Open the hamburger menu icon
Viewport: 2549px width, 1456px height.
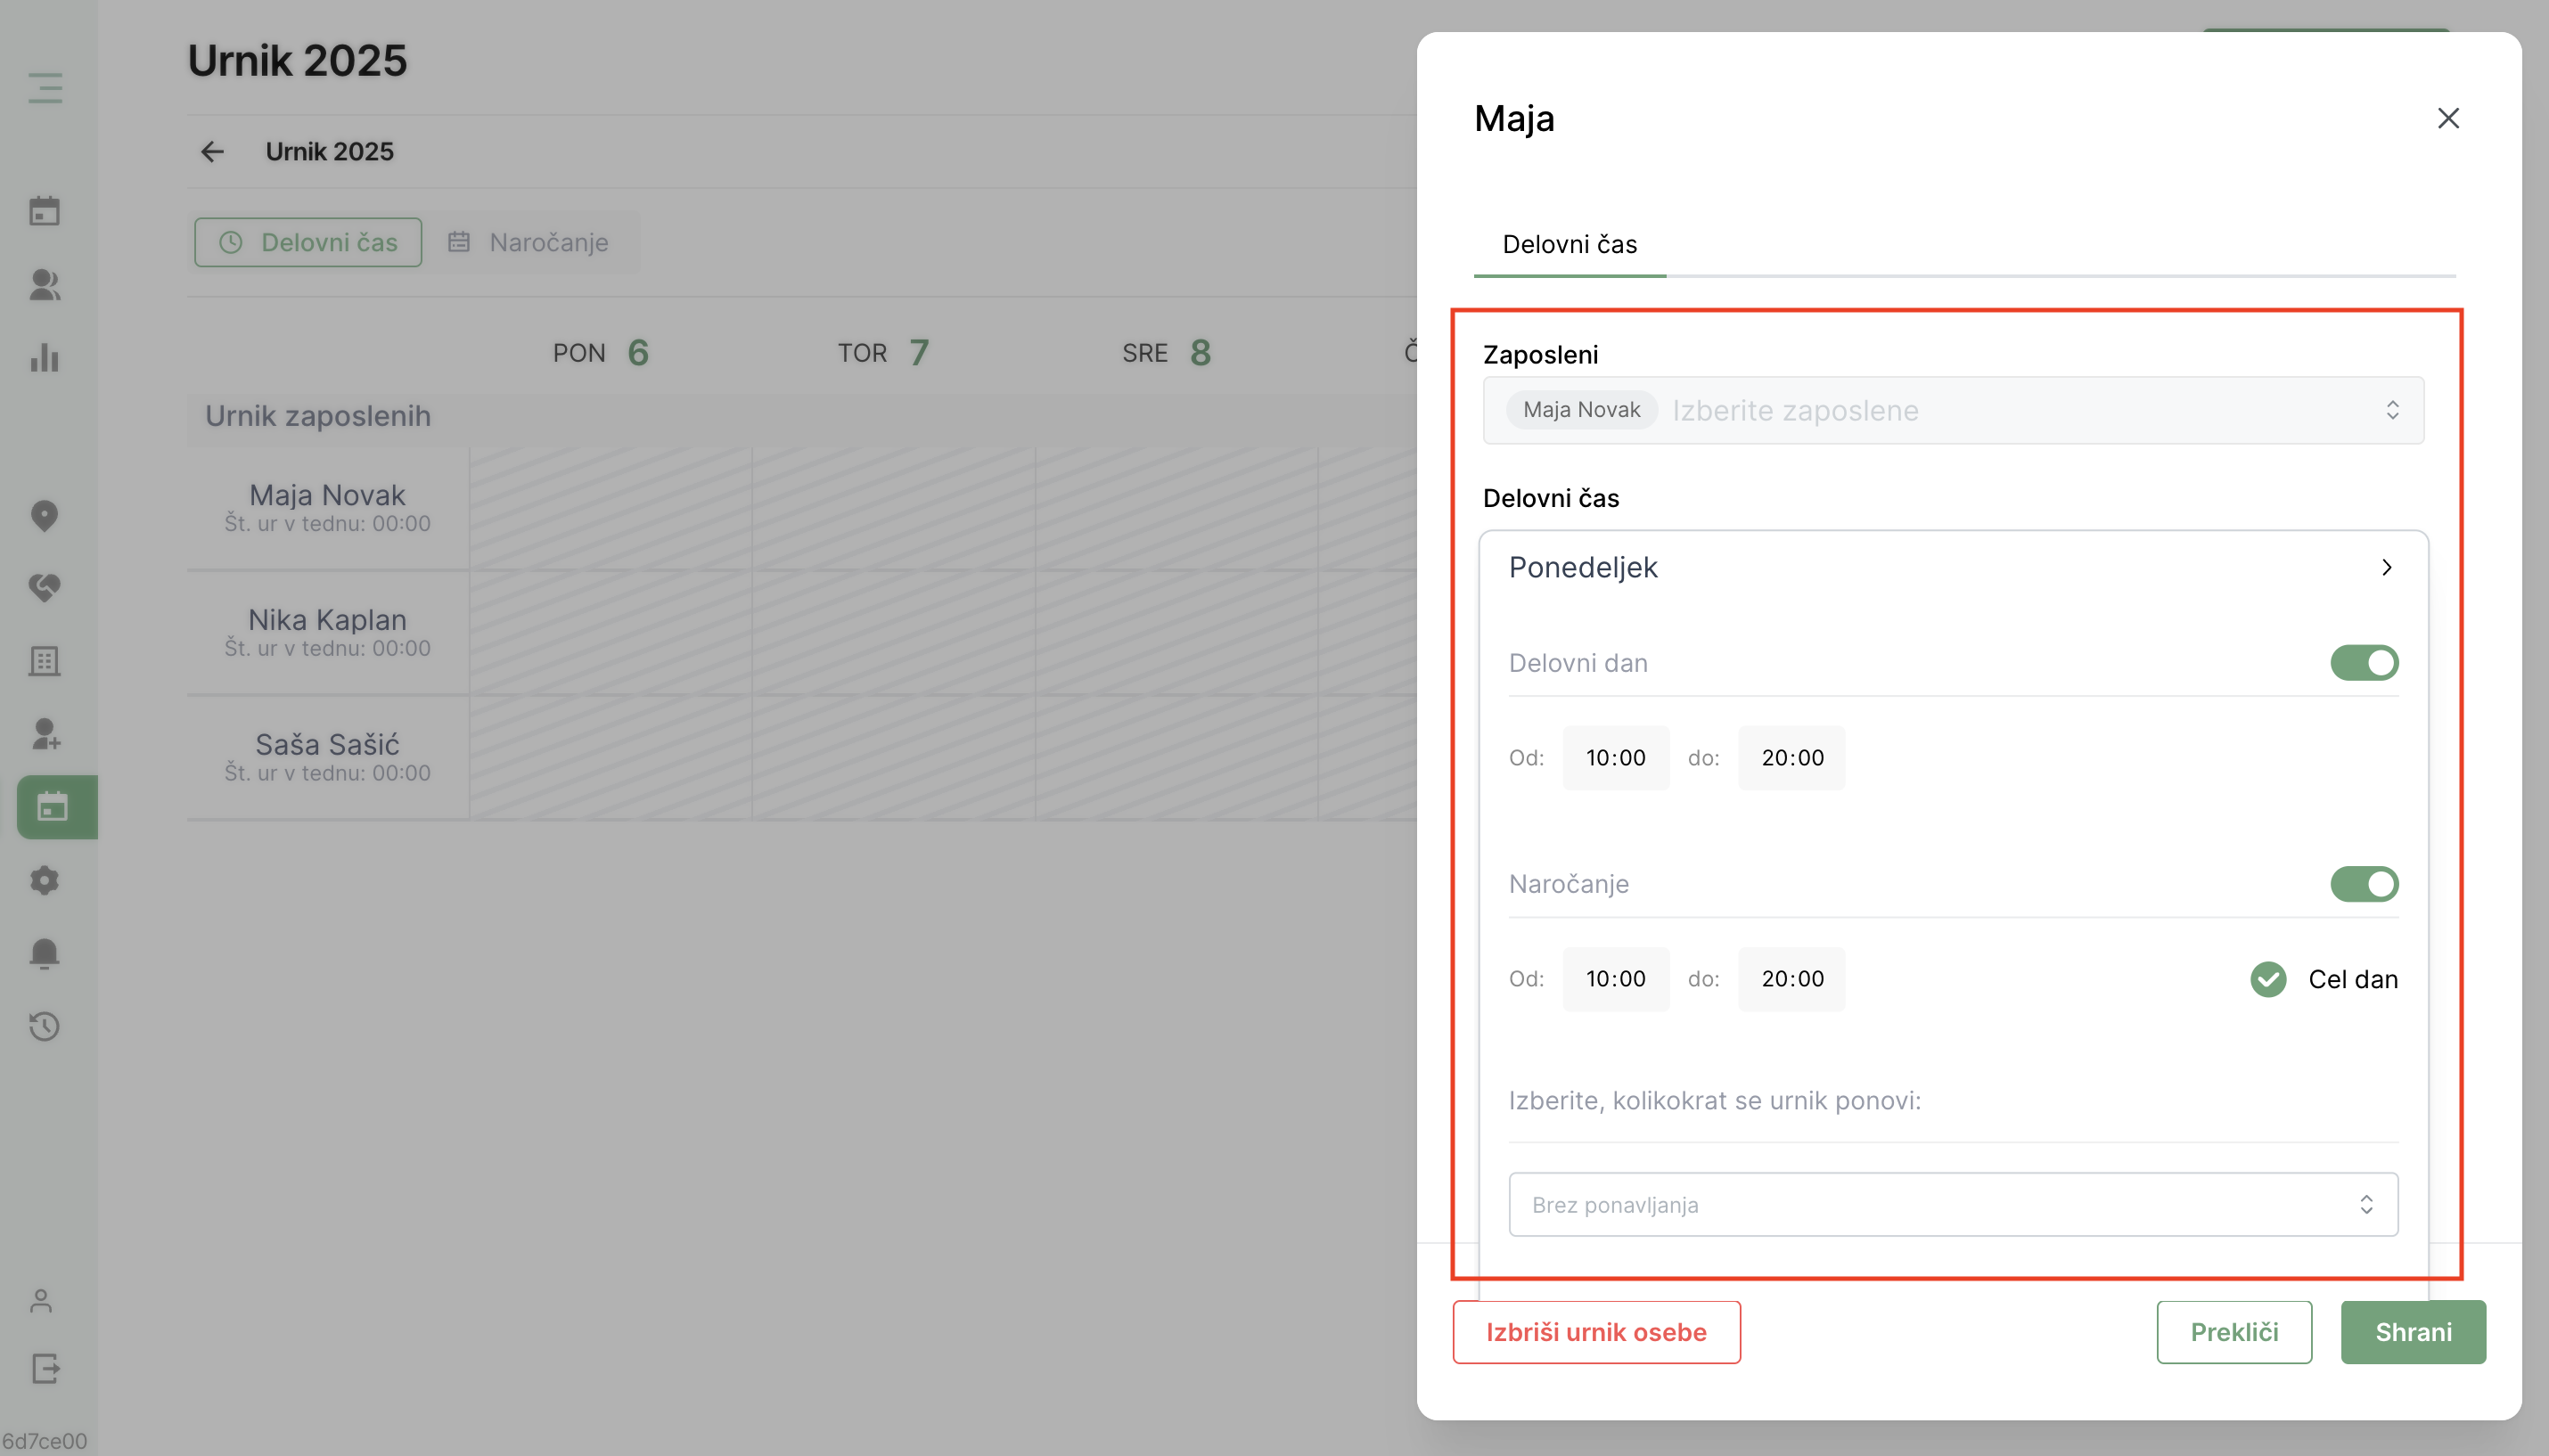[45, 88]
